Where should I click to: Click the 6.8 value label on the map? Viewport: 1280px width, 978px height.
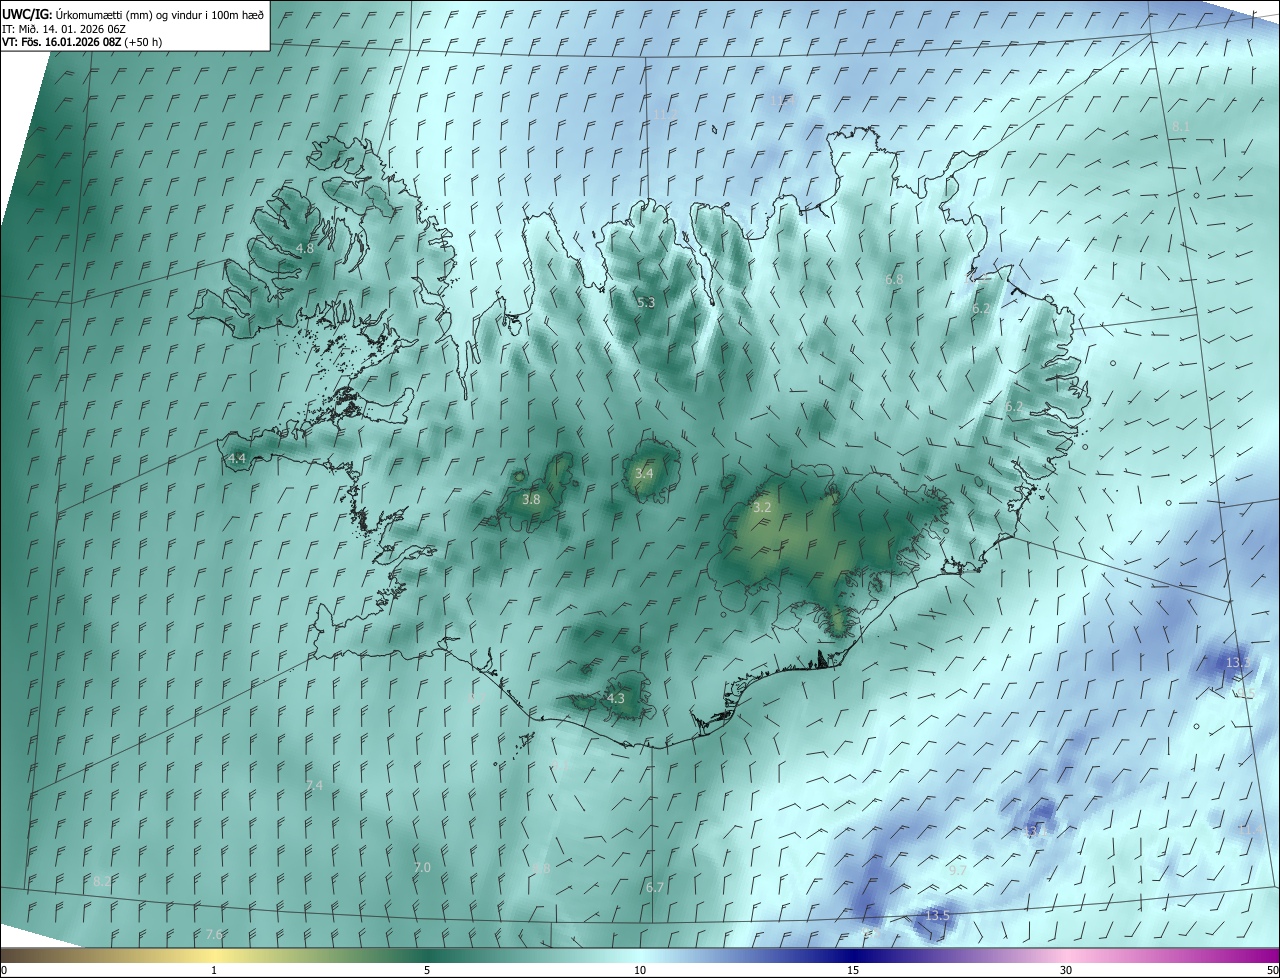click(894, 280)
